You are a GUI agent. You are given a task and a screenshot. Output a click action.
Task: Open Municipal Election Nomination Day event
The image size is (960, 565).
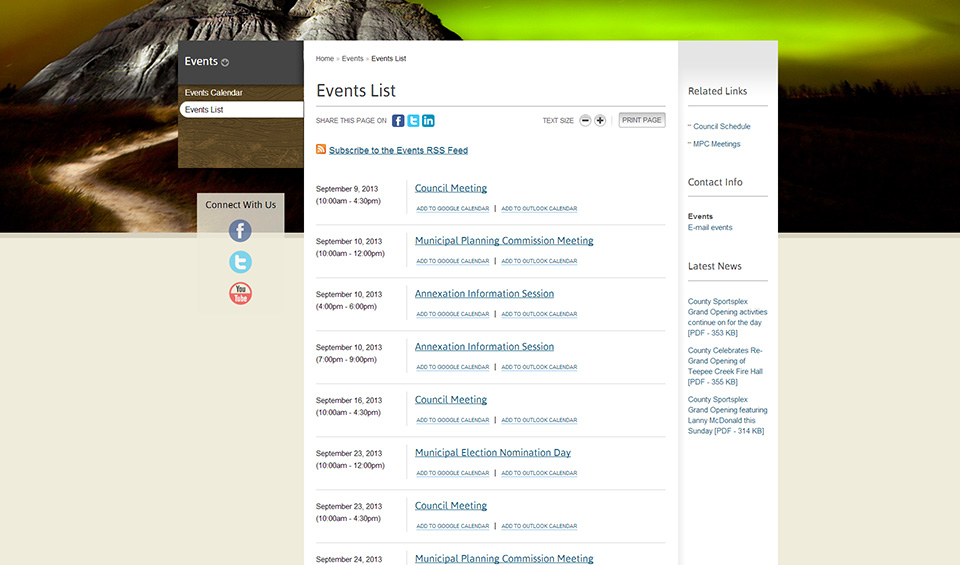tap(493, 453)
